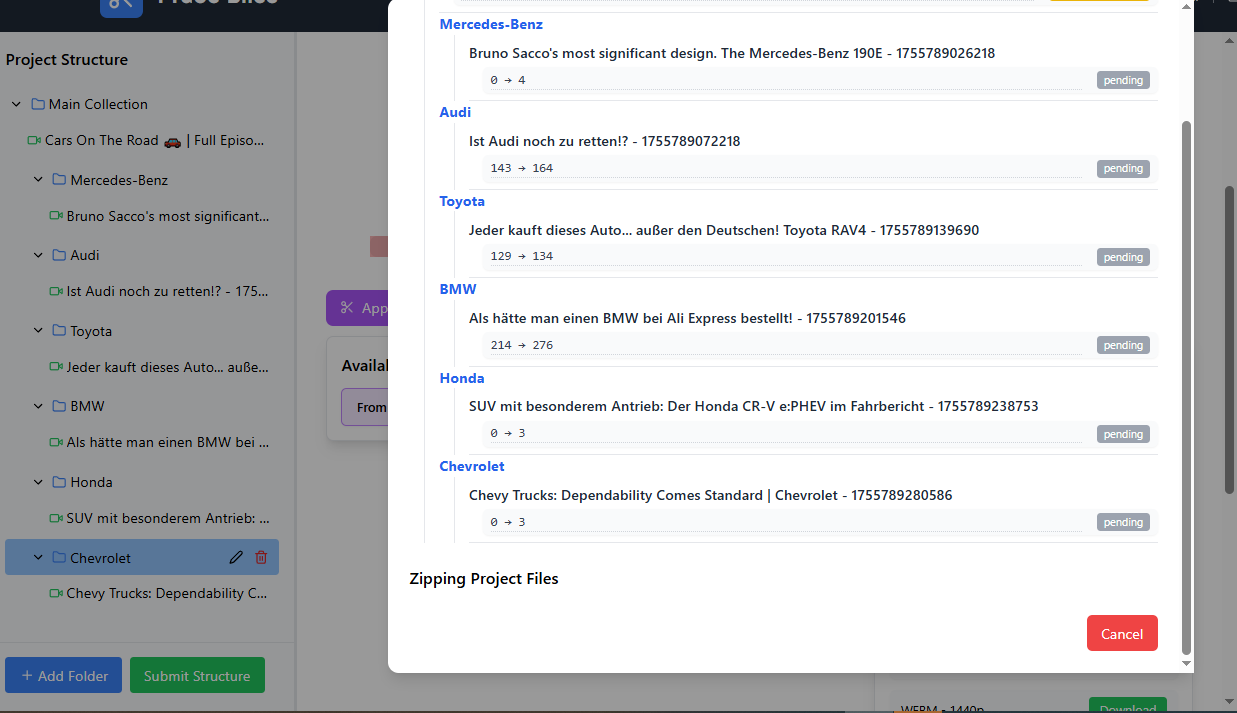
Task: Collapse the Mercedes-Benz folder chevron
Action: (x=38, y=180)
